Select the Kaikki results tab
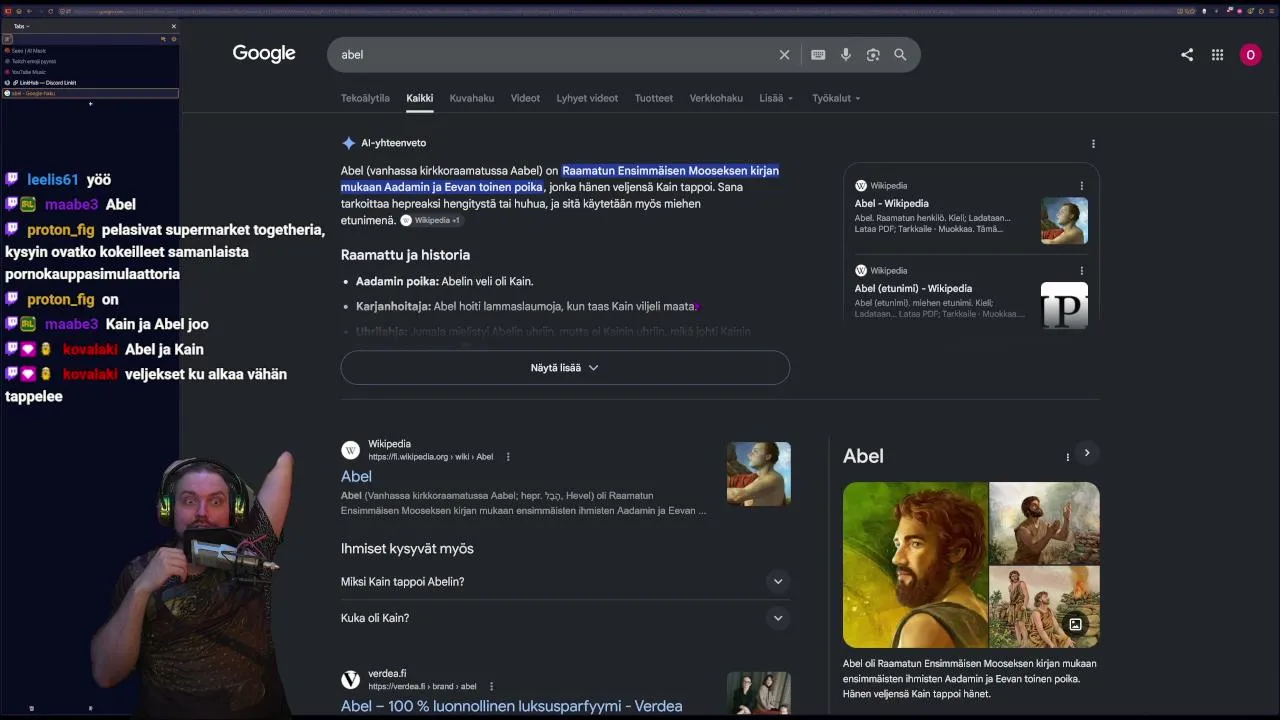 pos(419,98)
